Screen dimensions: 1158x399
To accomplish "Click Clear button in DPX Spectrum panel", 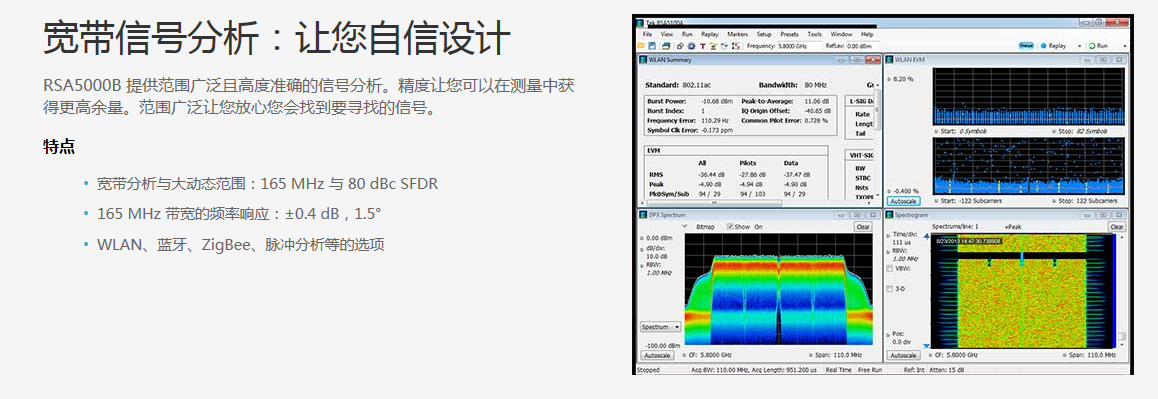I will (x=863, y=227).
